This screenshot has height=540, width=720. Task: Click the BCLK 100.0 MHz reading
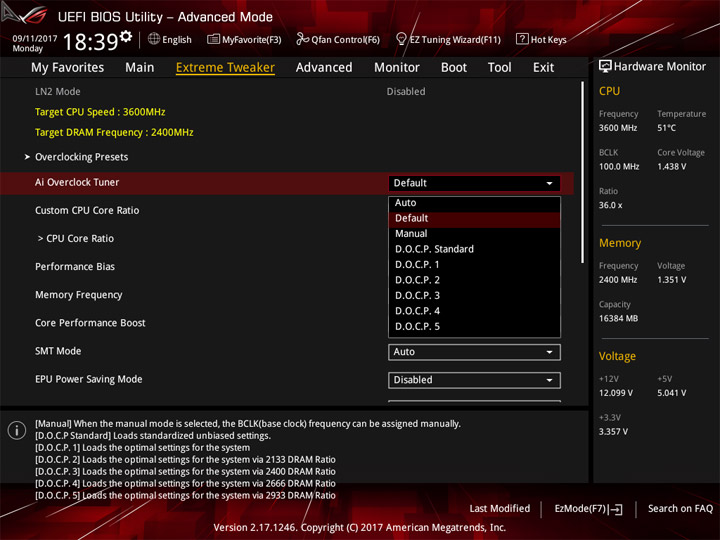point(619,167)
